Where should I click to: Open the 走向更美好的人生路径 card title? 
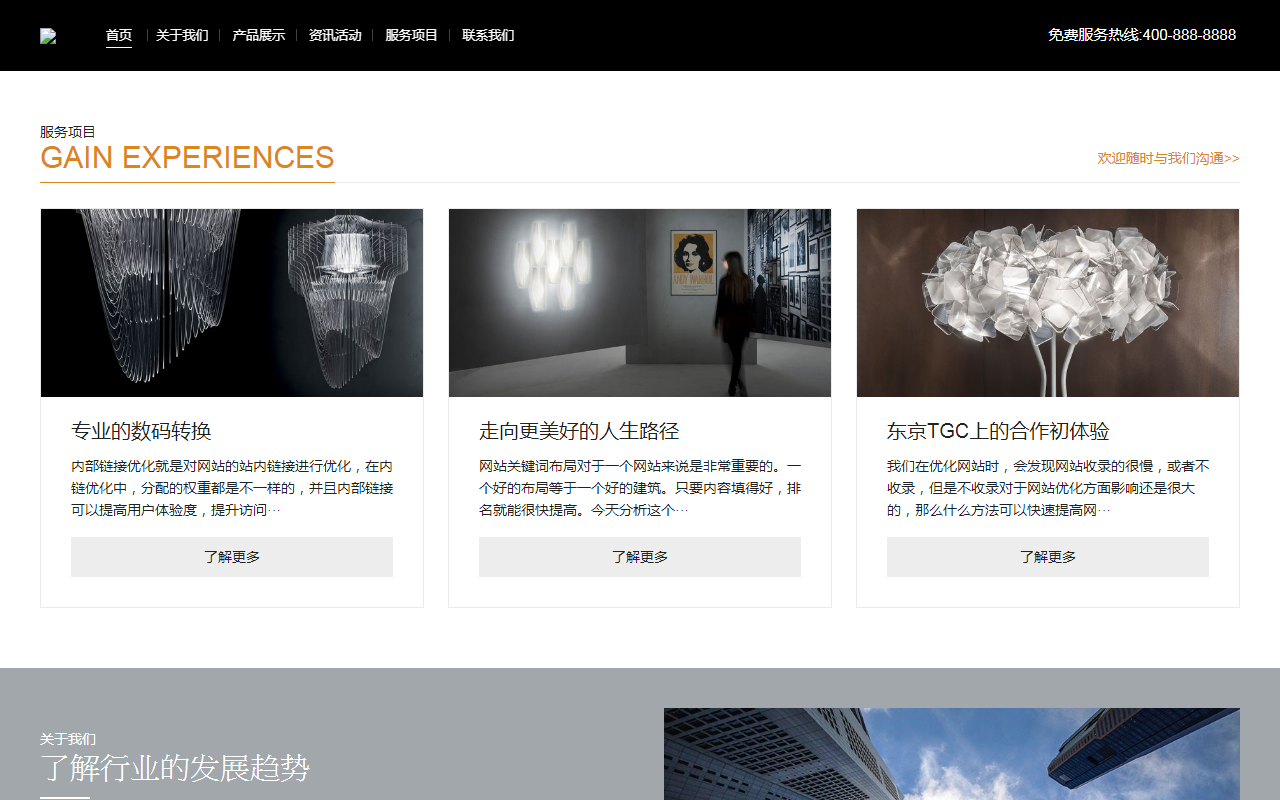[x=579, y=431]
